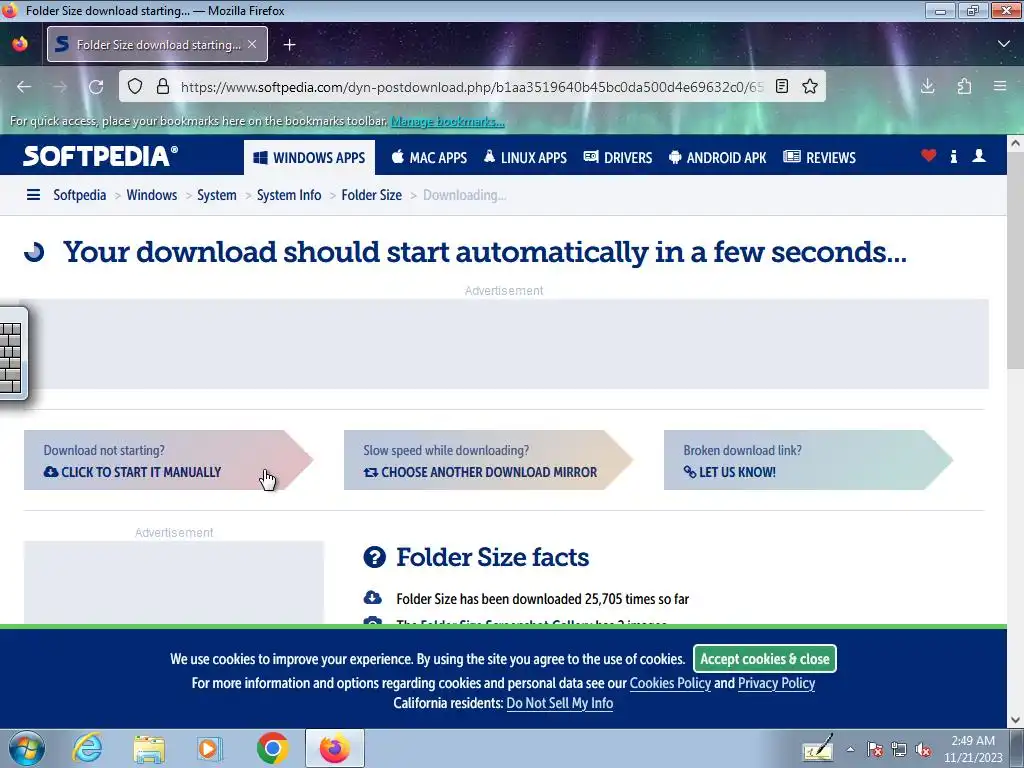1024x768 pixels.
Task: Click the taskbar clock showing 2:49 AM
Action: pos(973,749)
